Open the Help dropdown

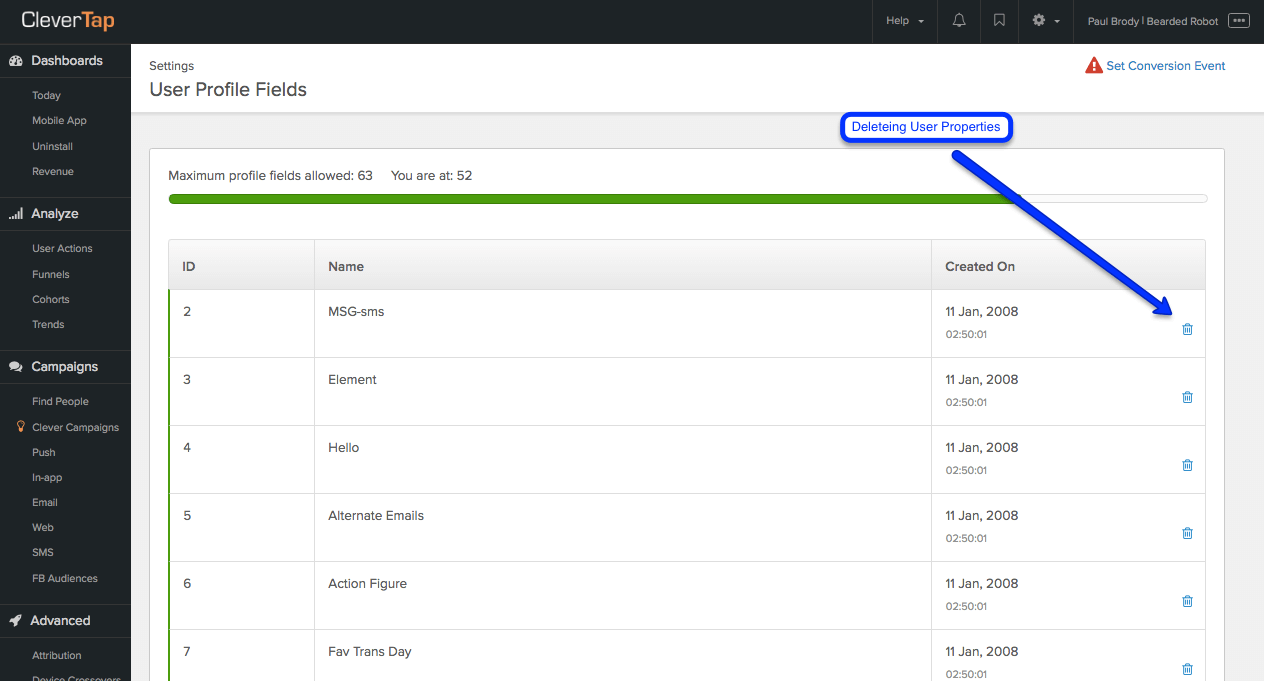pyautogui.click(x=904, y=21)
